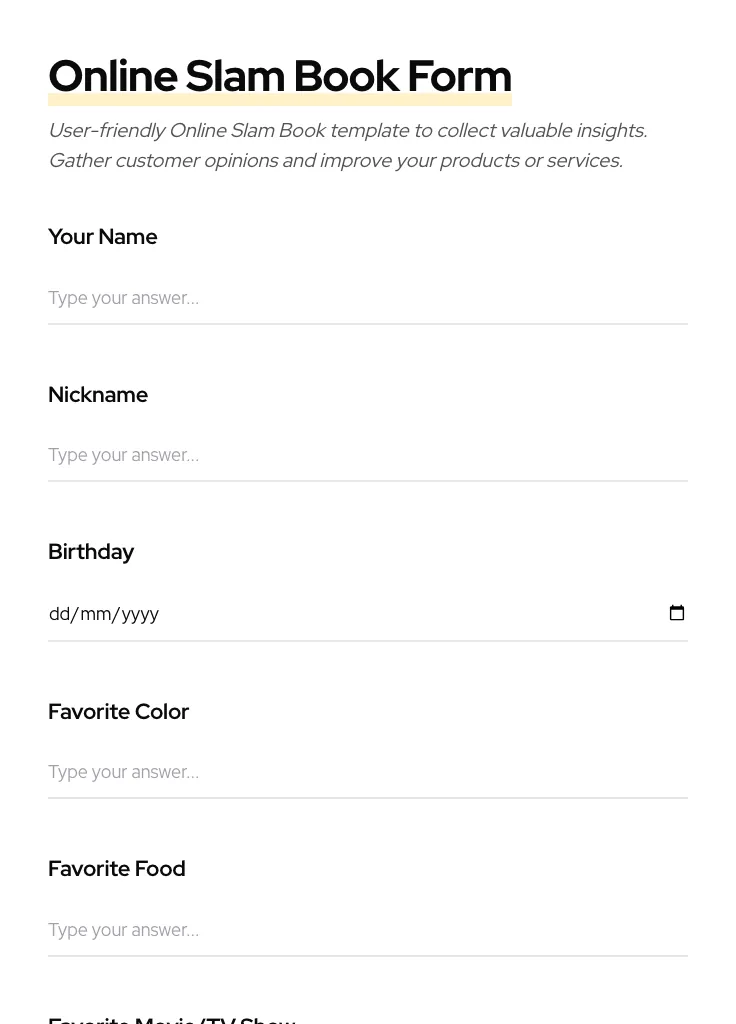736x1024 pixels.
Task: Click the 'Favorite Food' question label
Action: (x=116, y=869)
